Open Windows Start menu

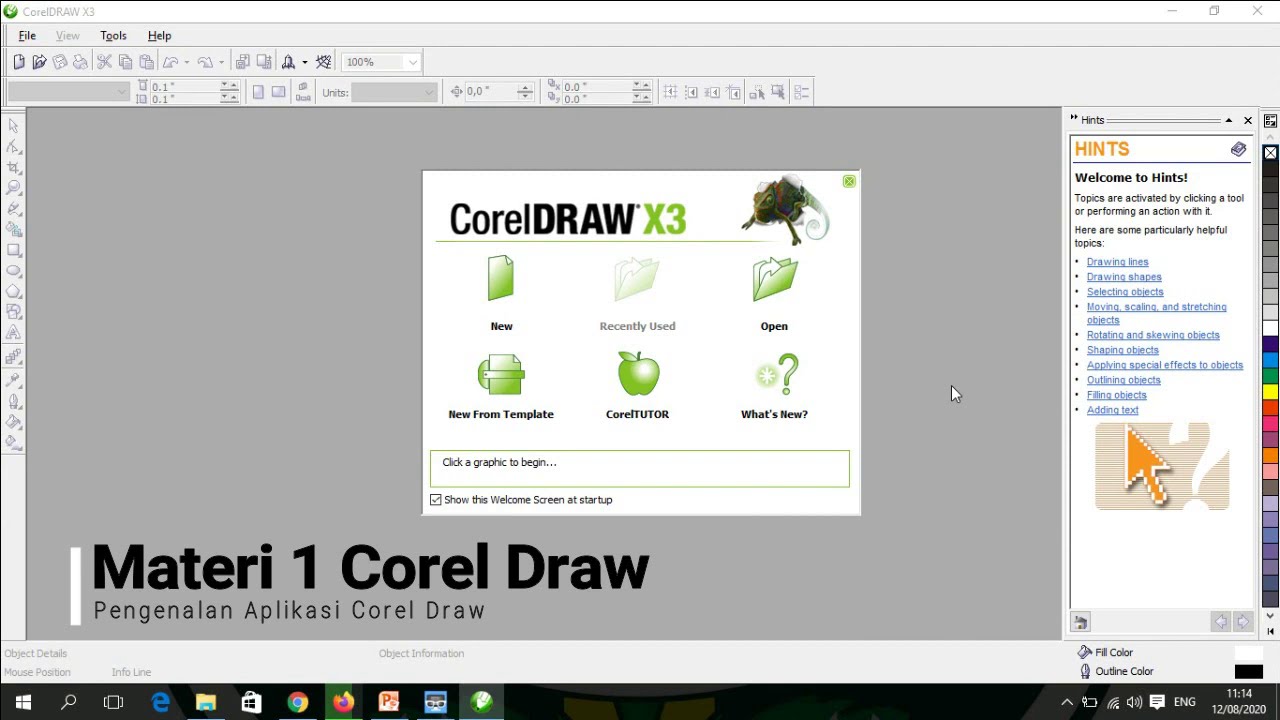point(23,702)
